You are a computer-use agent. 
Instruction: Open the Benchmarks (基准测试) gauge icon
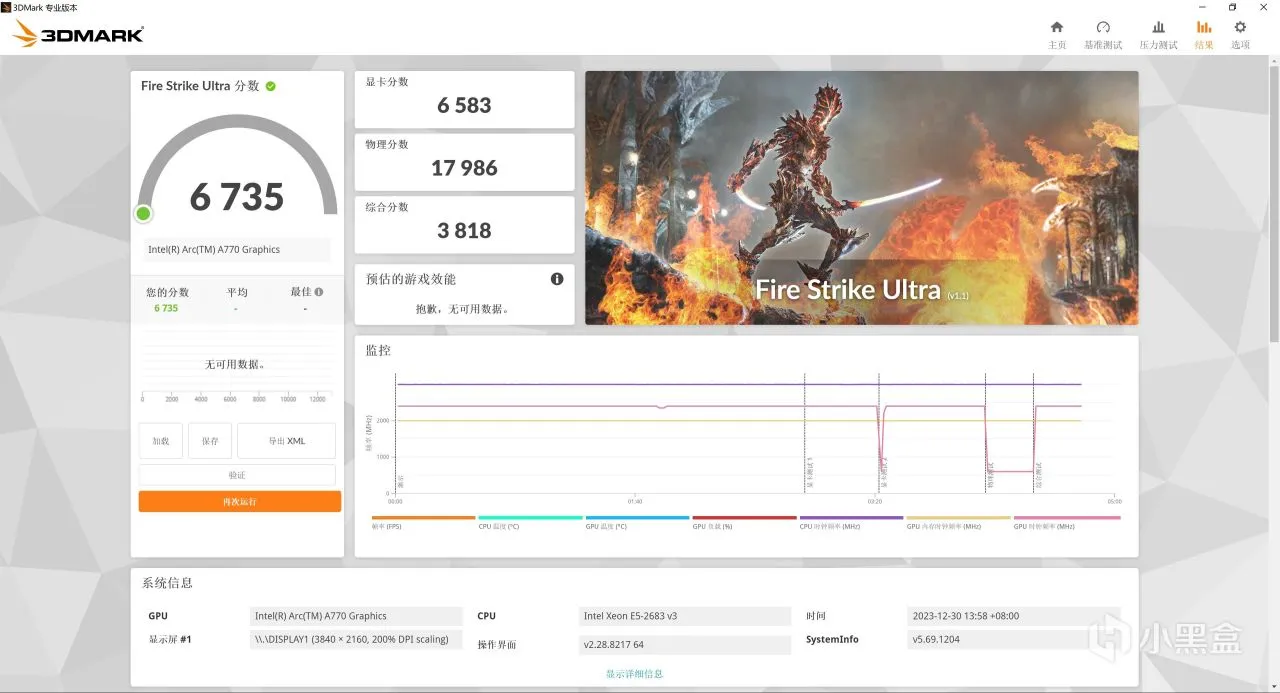1103,28
